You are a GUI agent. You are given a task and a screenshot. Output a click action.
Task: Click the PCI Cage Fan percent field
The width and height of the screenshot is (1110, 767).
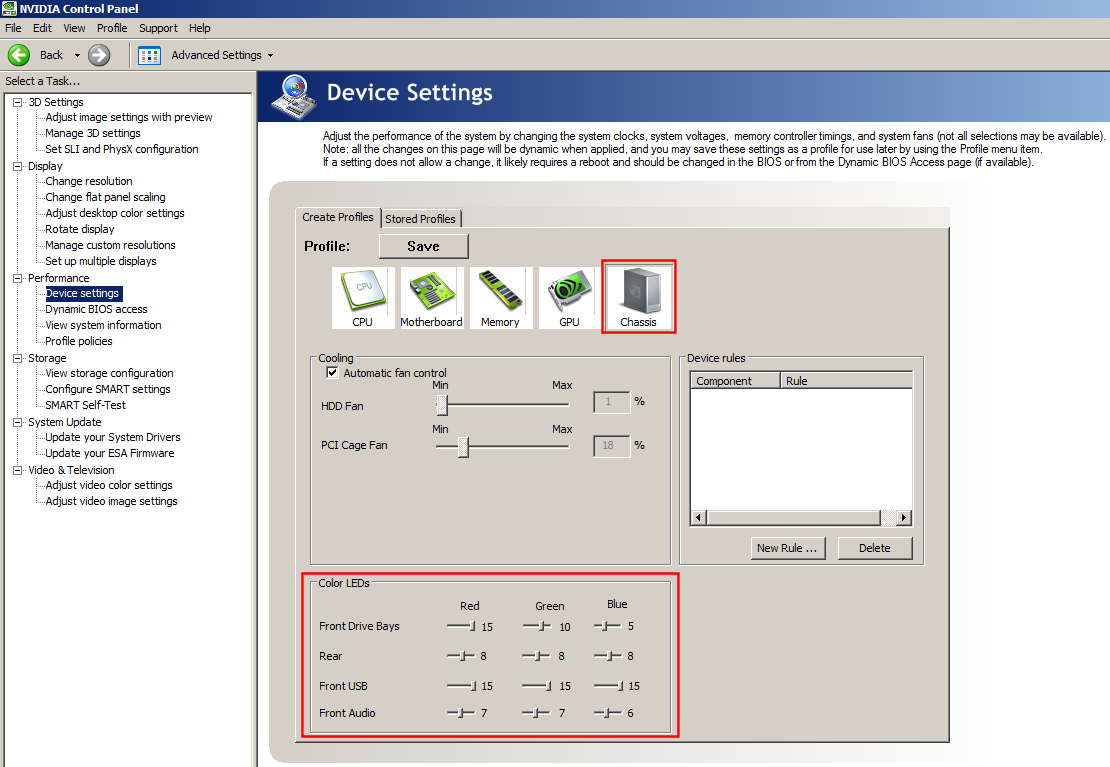pyautogui.click(x=612, y=446)
